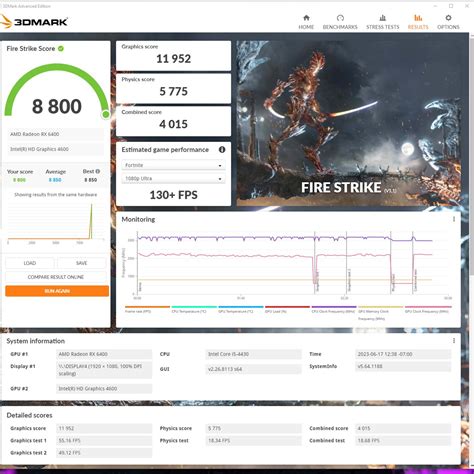This screenshot has width=474, height=474.
Task: Click the AMD Radeon RX 6400 label under score
Action: point(55,134)
